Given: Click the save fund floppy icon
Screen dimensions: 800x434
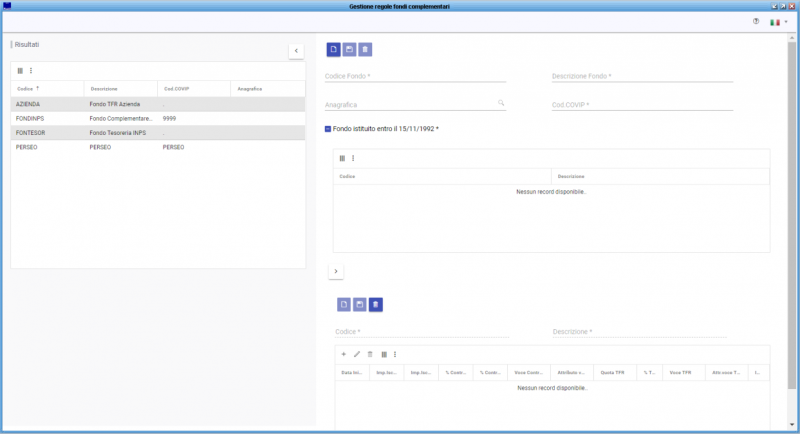Looking at the screenshot, I should (349, 49).
